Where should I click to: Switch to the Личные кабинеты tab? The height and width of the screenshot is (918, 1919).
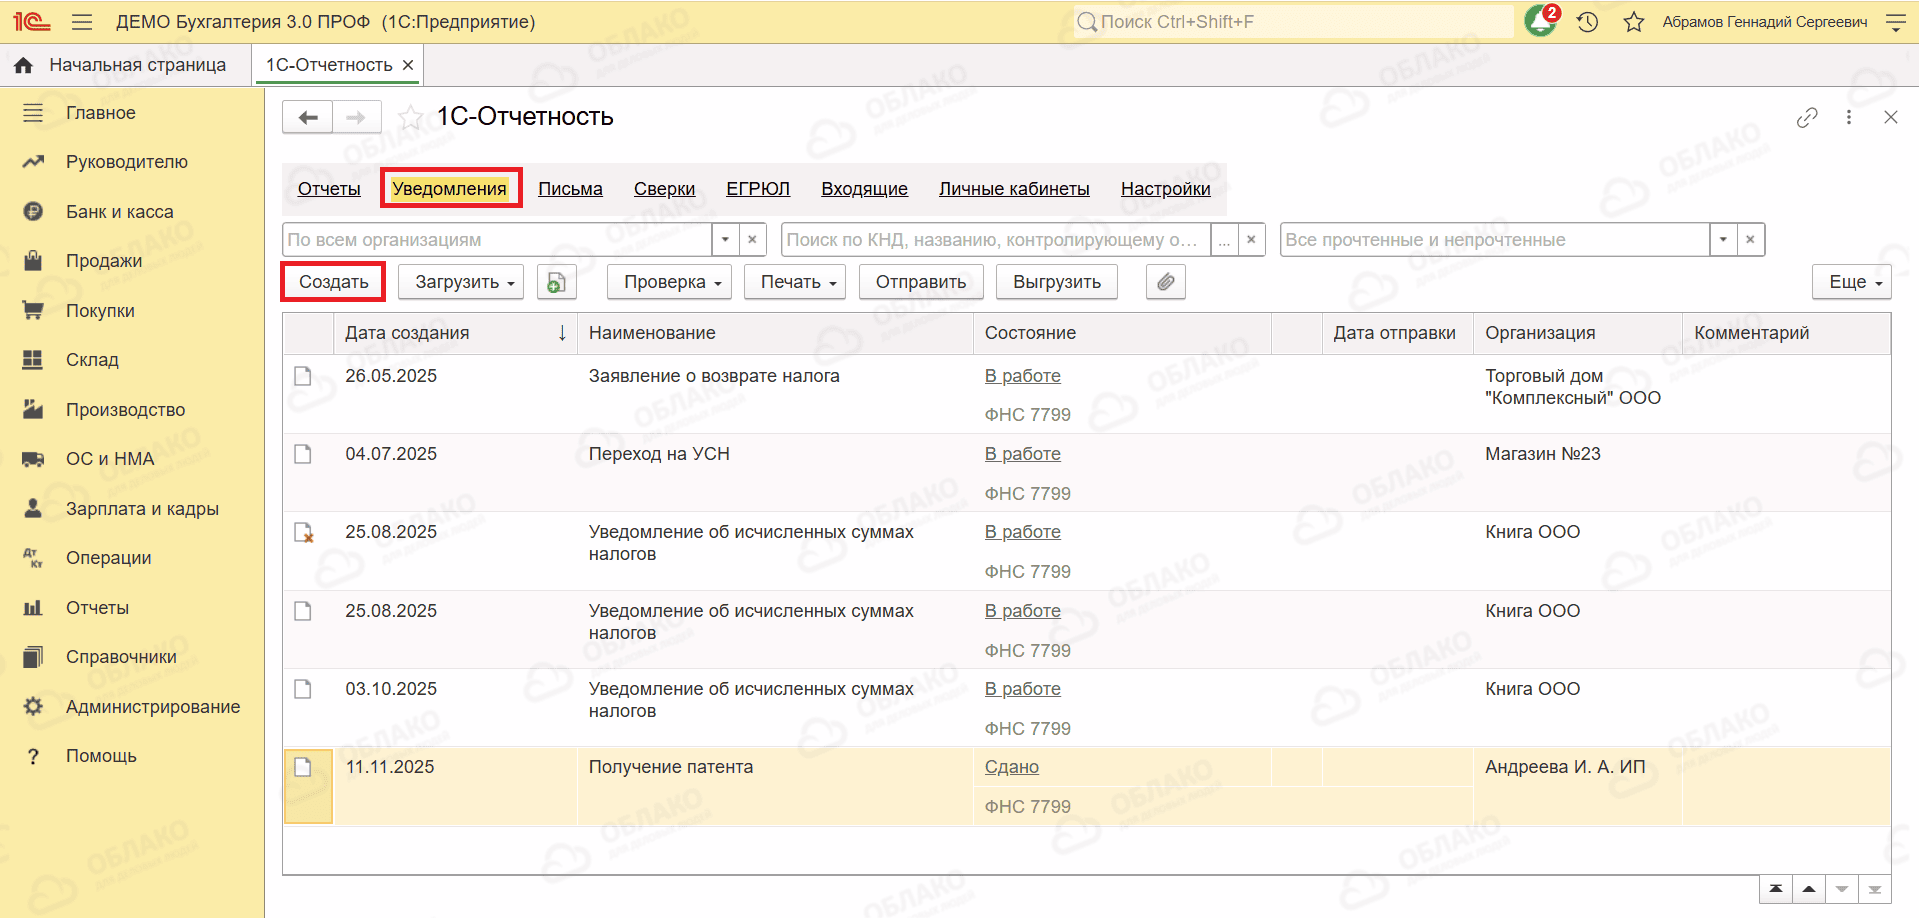[1014, 189]
